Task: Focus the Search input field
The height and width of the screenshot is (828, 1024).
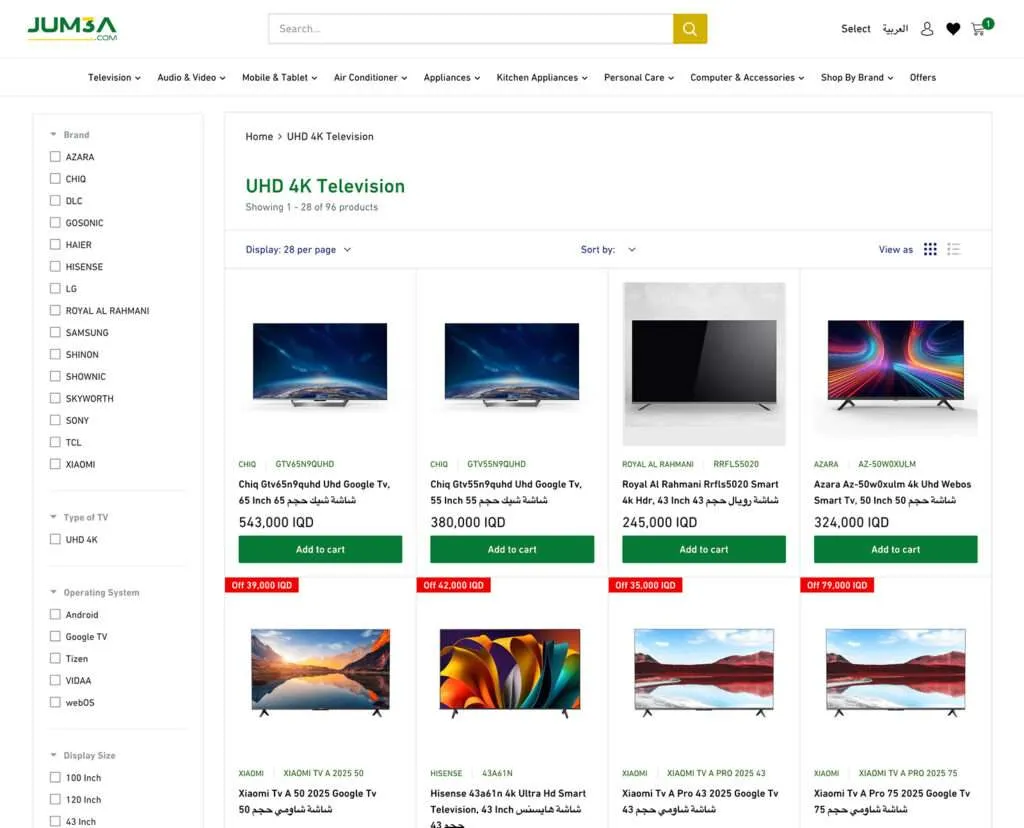Action: point(471,29)
